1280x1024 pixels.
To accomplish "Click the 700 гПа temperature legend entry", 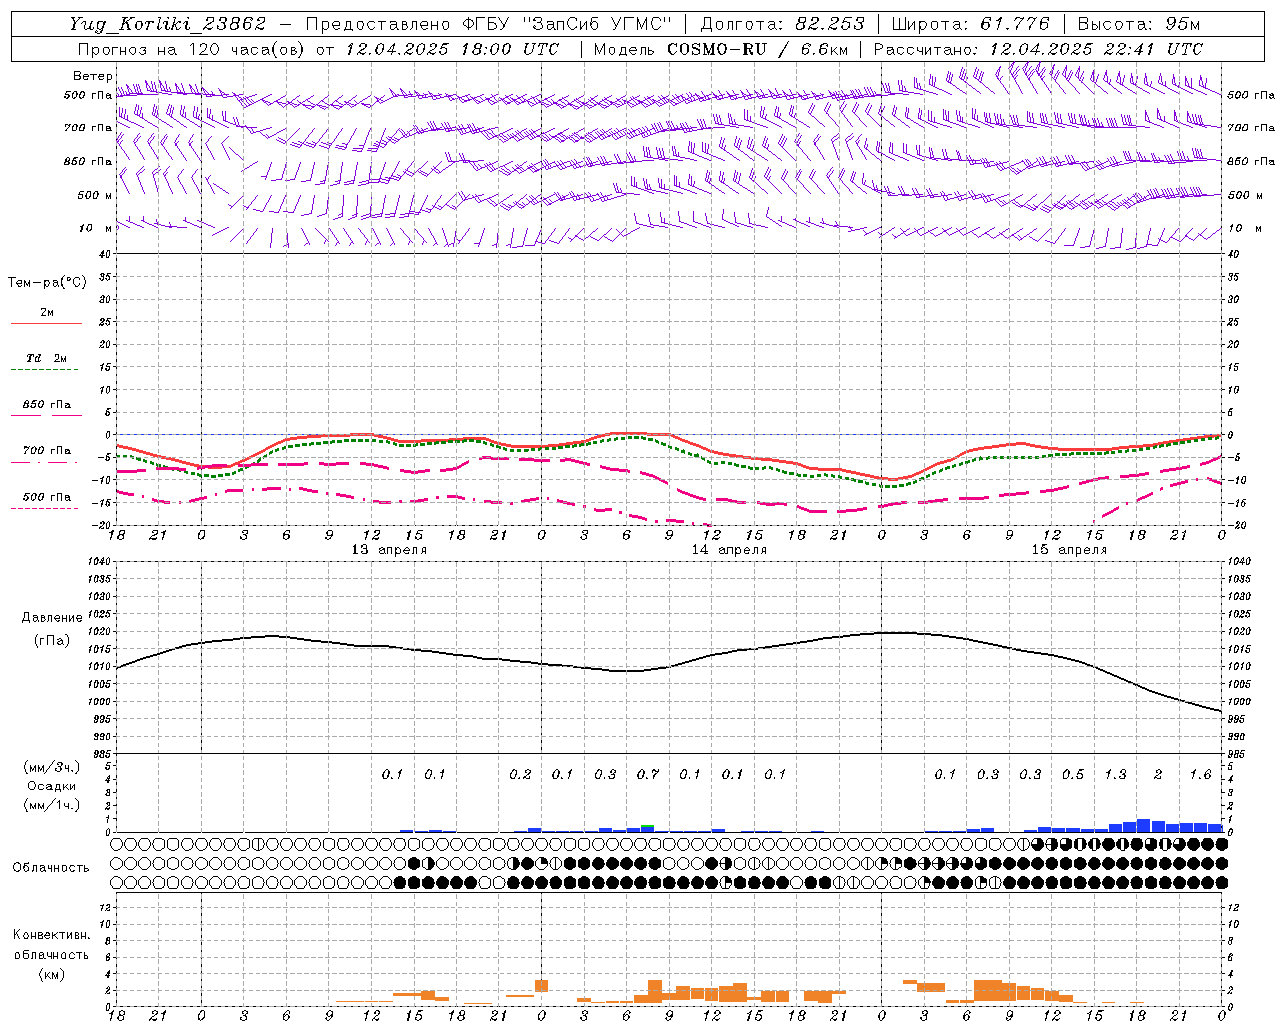I will point(47,451).
